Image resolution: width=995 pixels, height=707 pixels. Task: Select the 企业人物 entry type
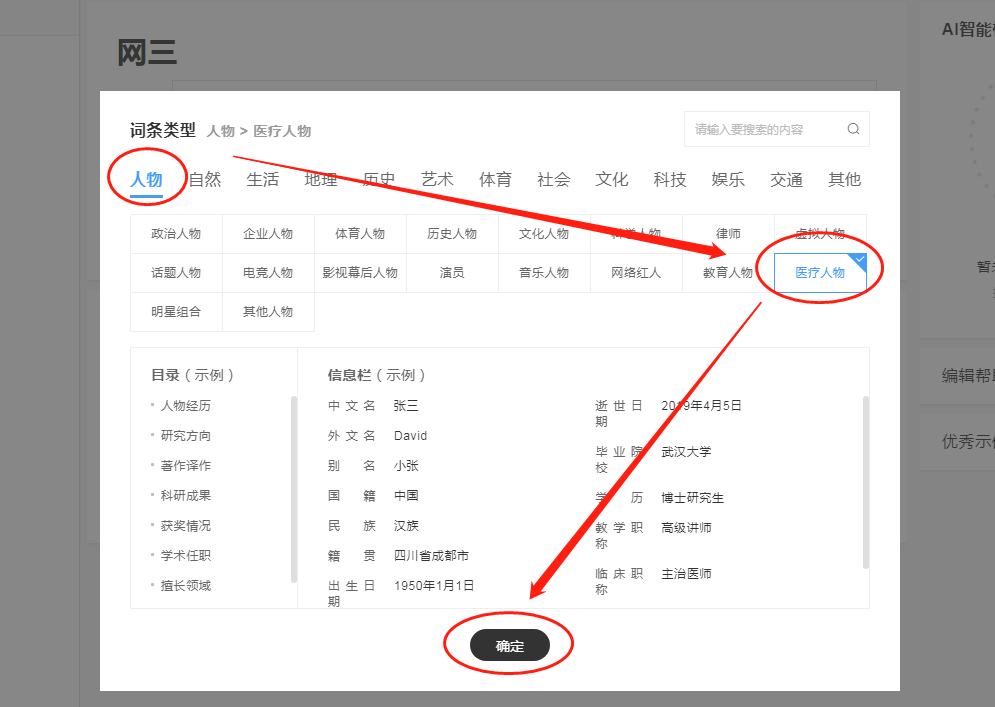[268, 234]
